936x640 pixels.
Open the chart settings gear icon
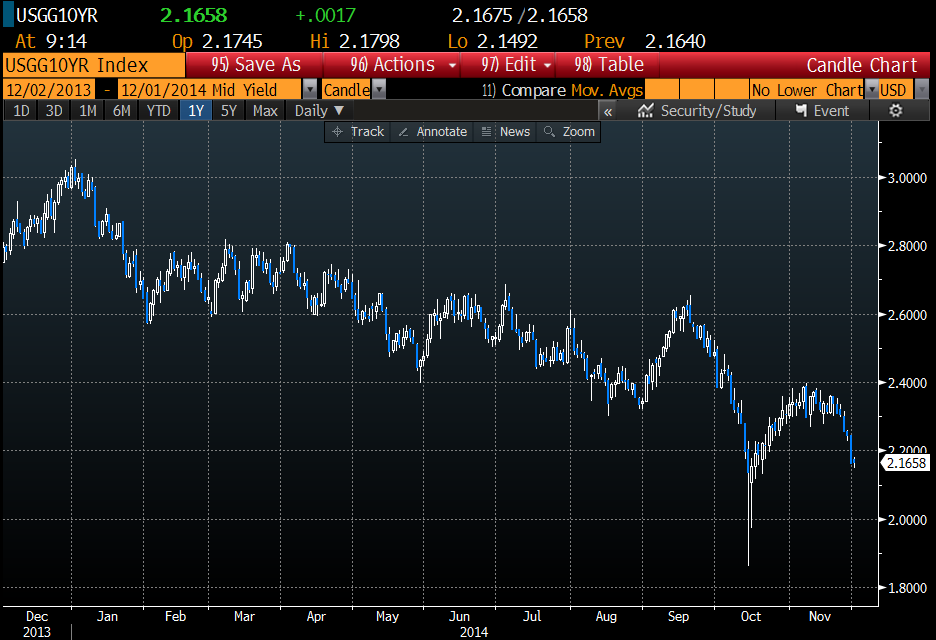point(895,111)
